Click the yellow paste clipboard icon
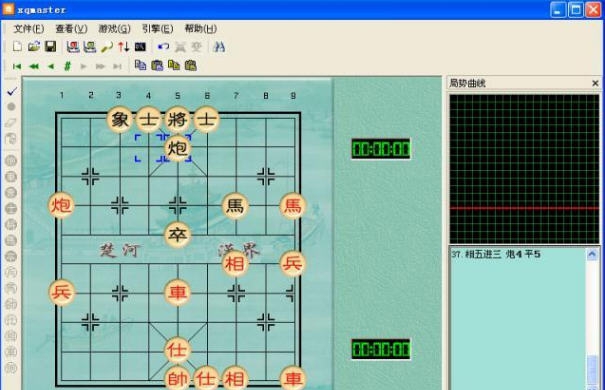The image size is (605, 390). tap(191, 65)
